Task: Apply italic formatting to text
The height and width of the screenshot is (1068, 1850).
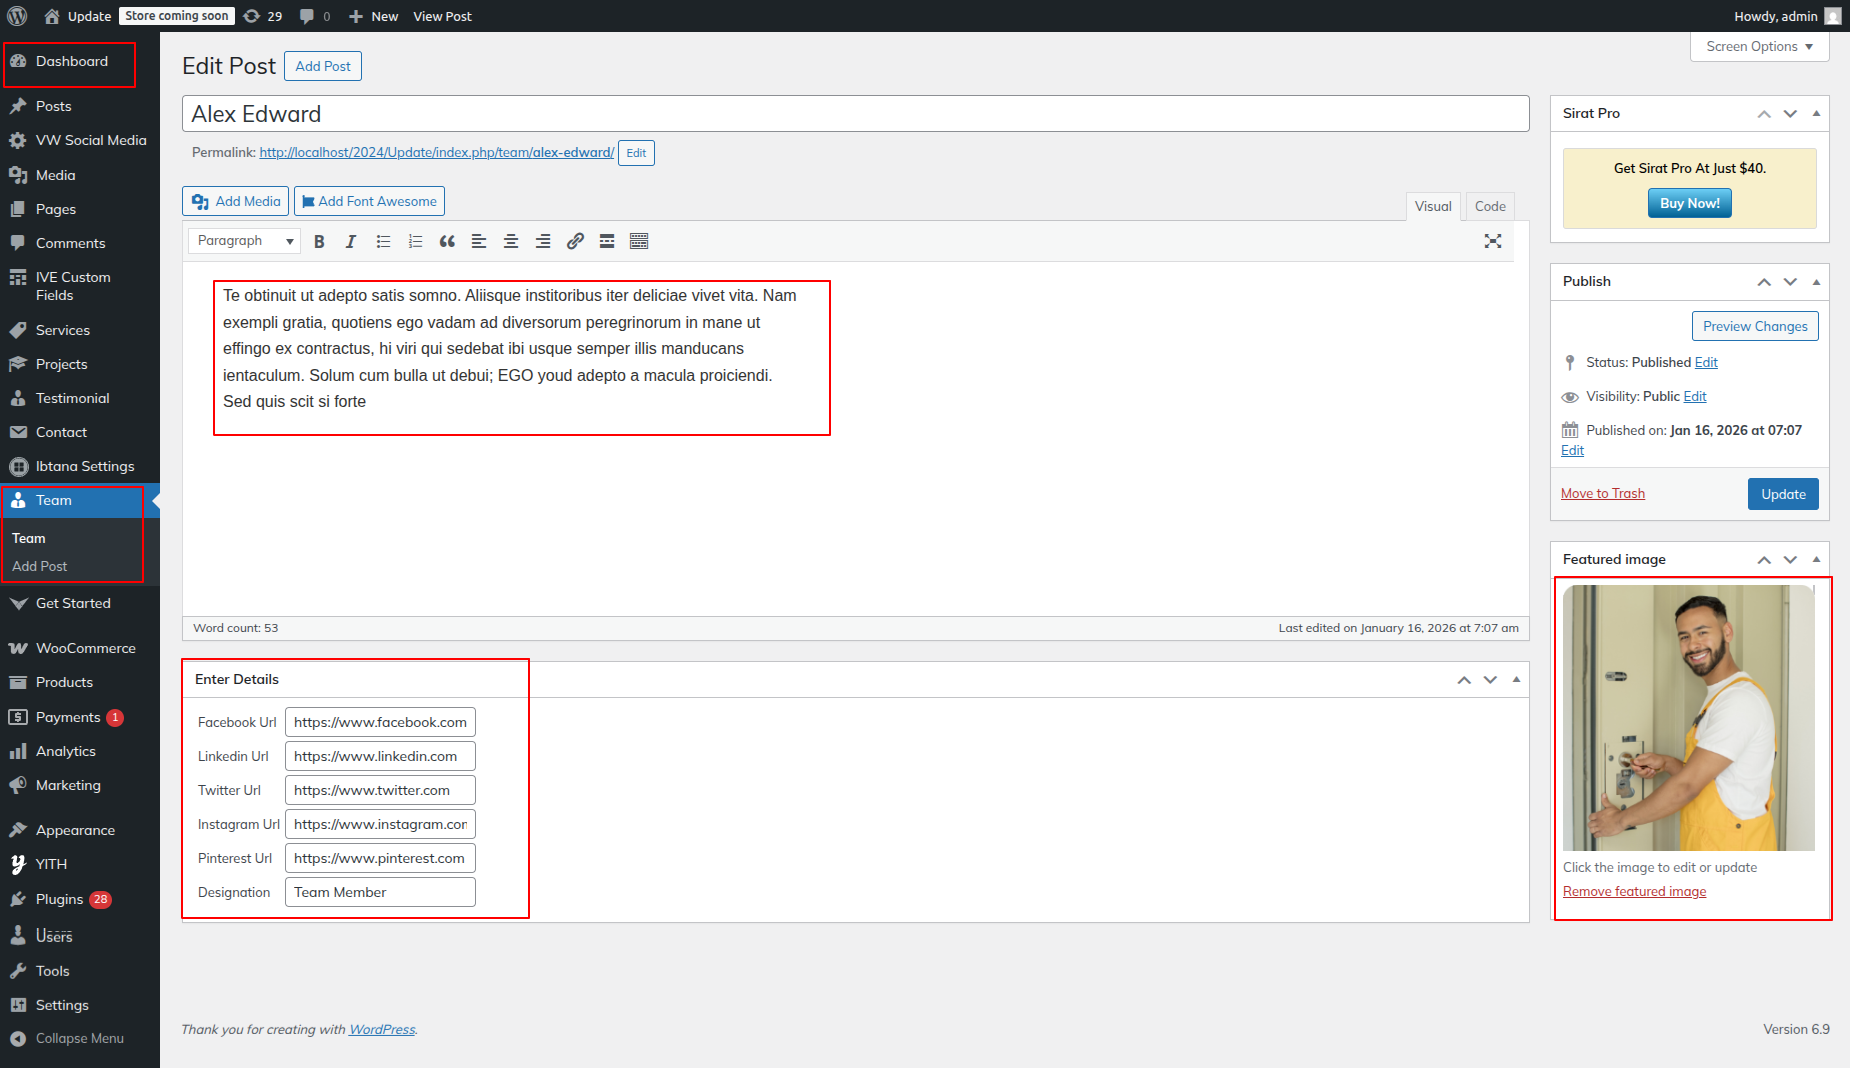Action: [351, 241]
